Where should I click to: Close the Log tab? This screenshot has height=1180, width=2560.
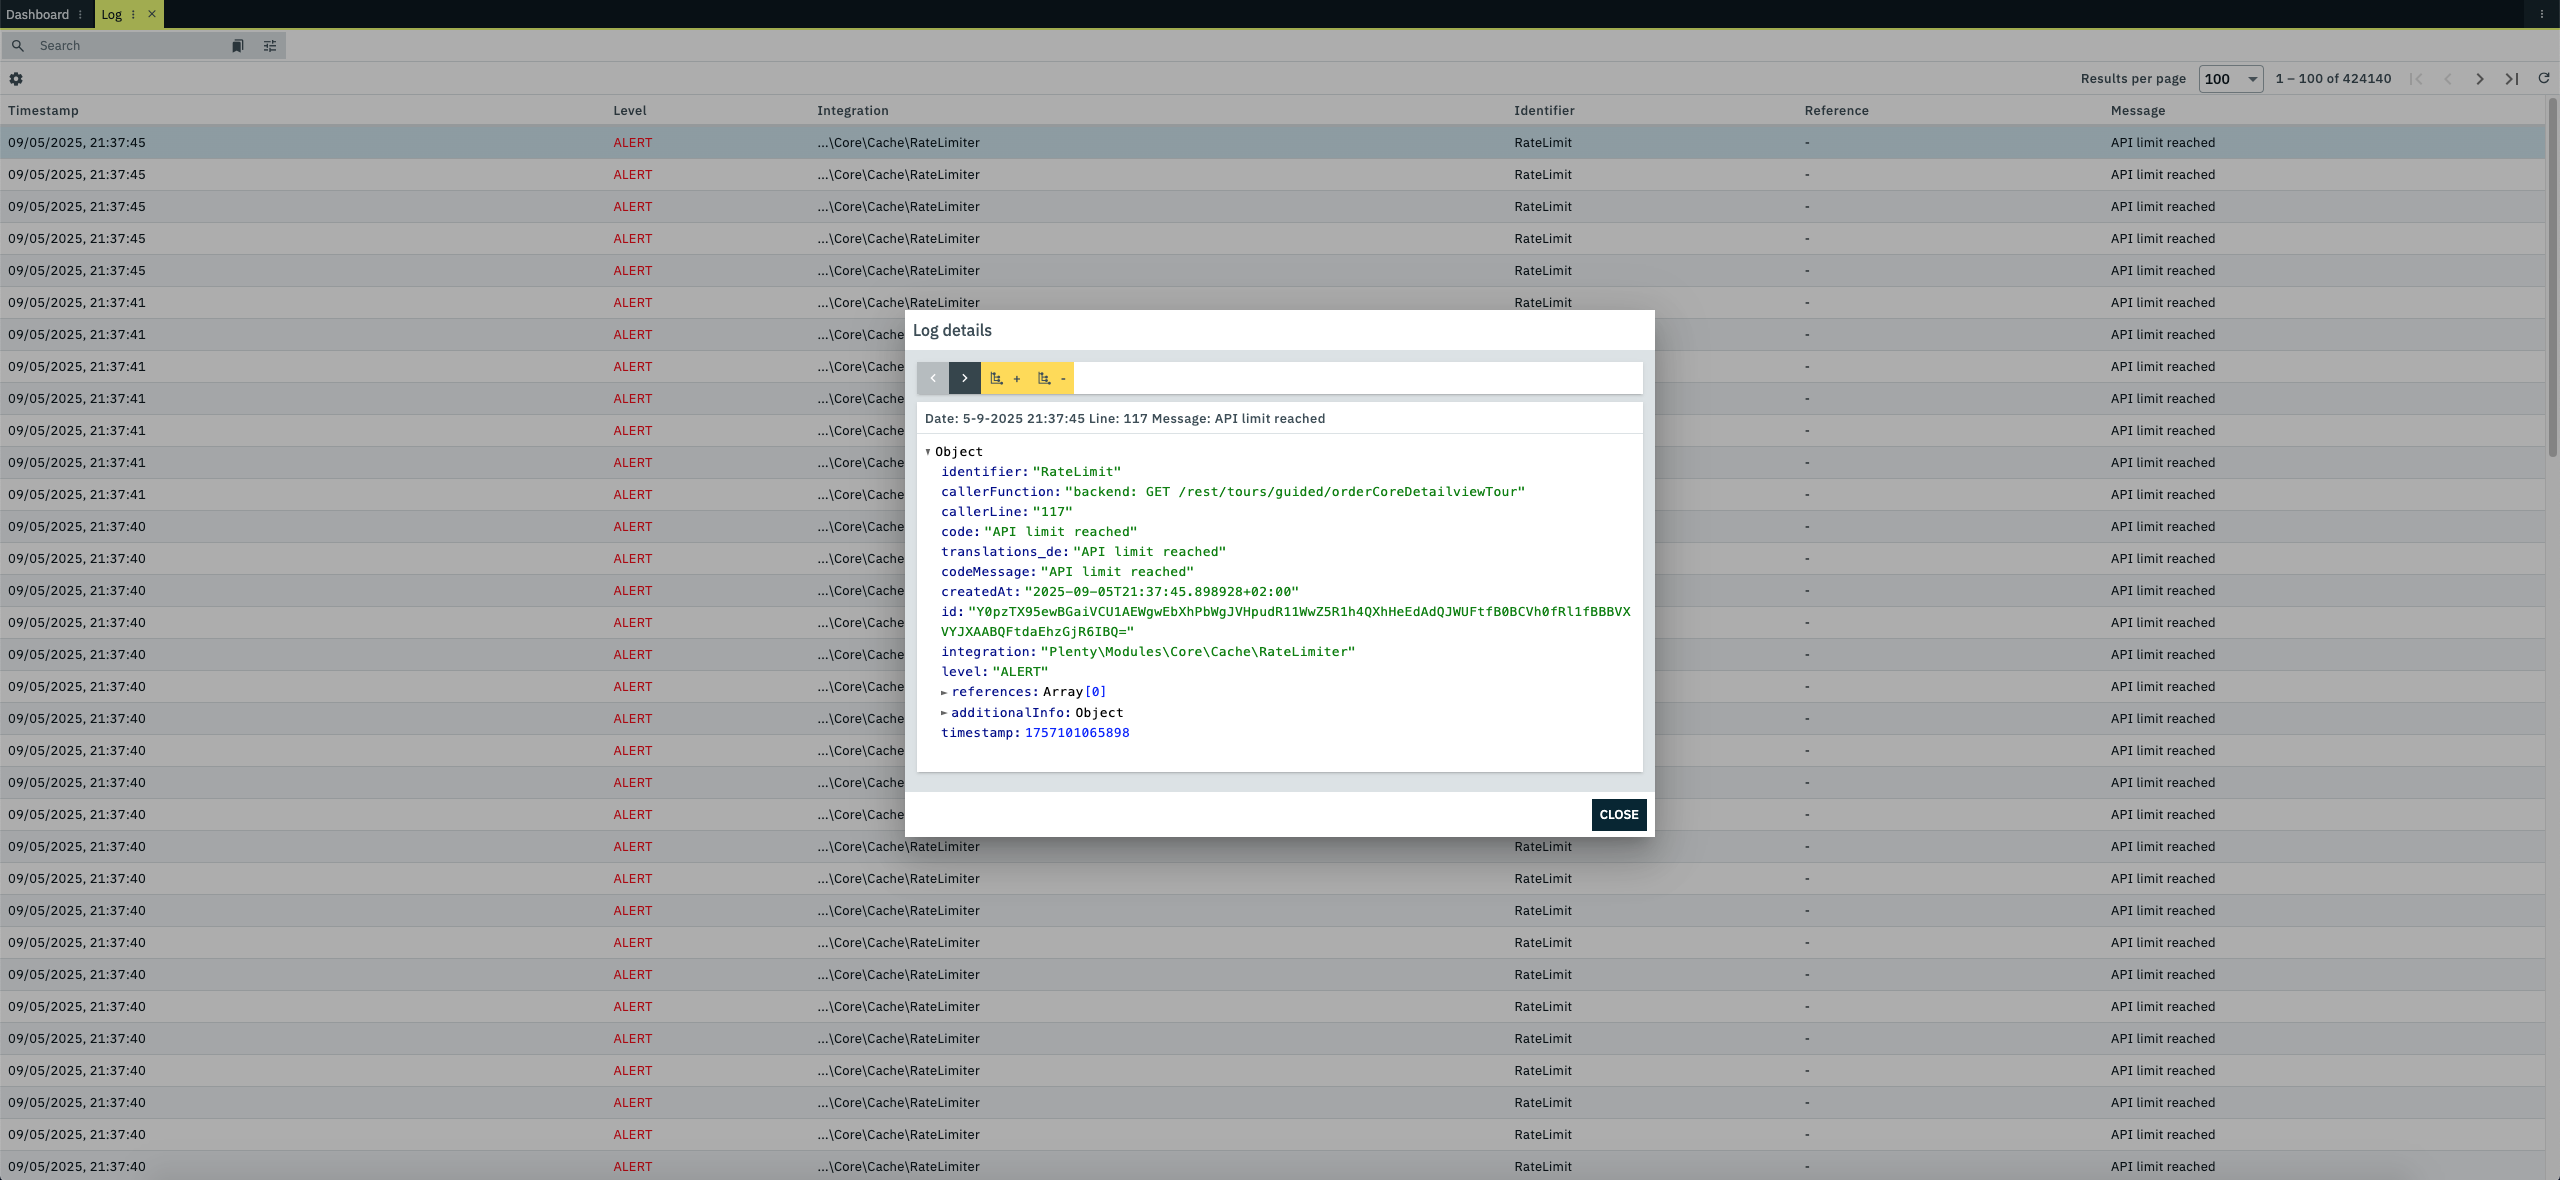[x=152, y=14]
